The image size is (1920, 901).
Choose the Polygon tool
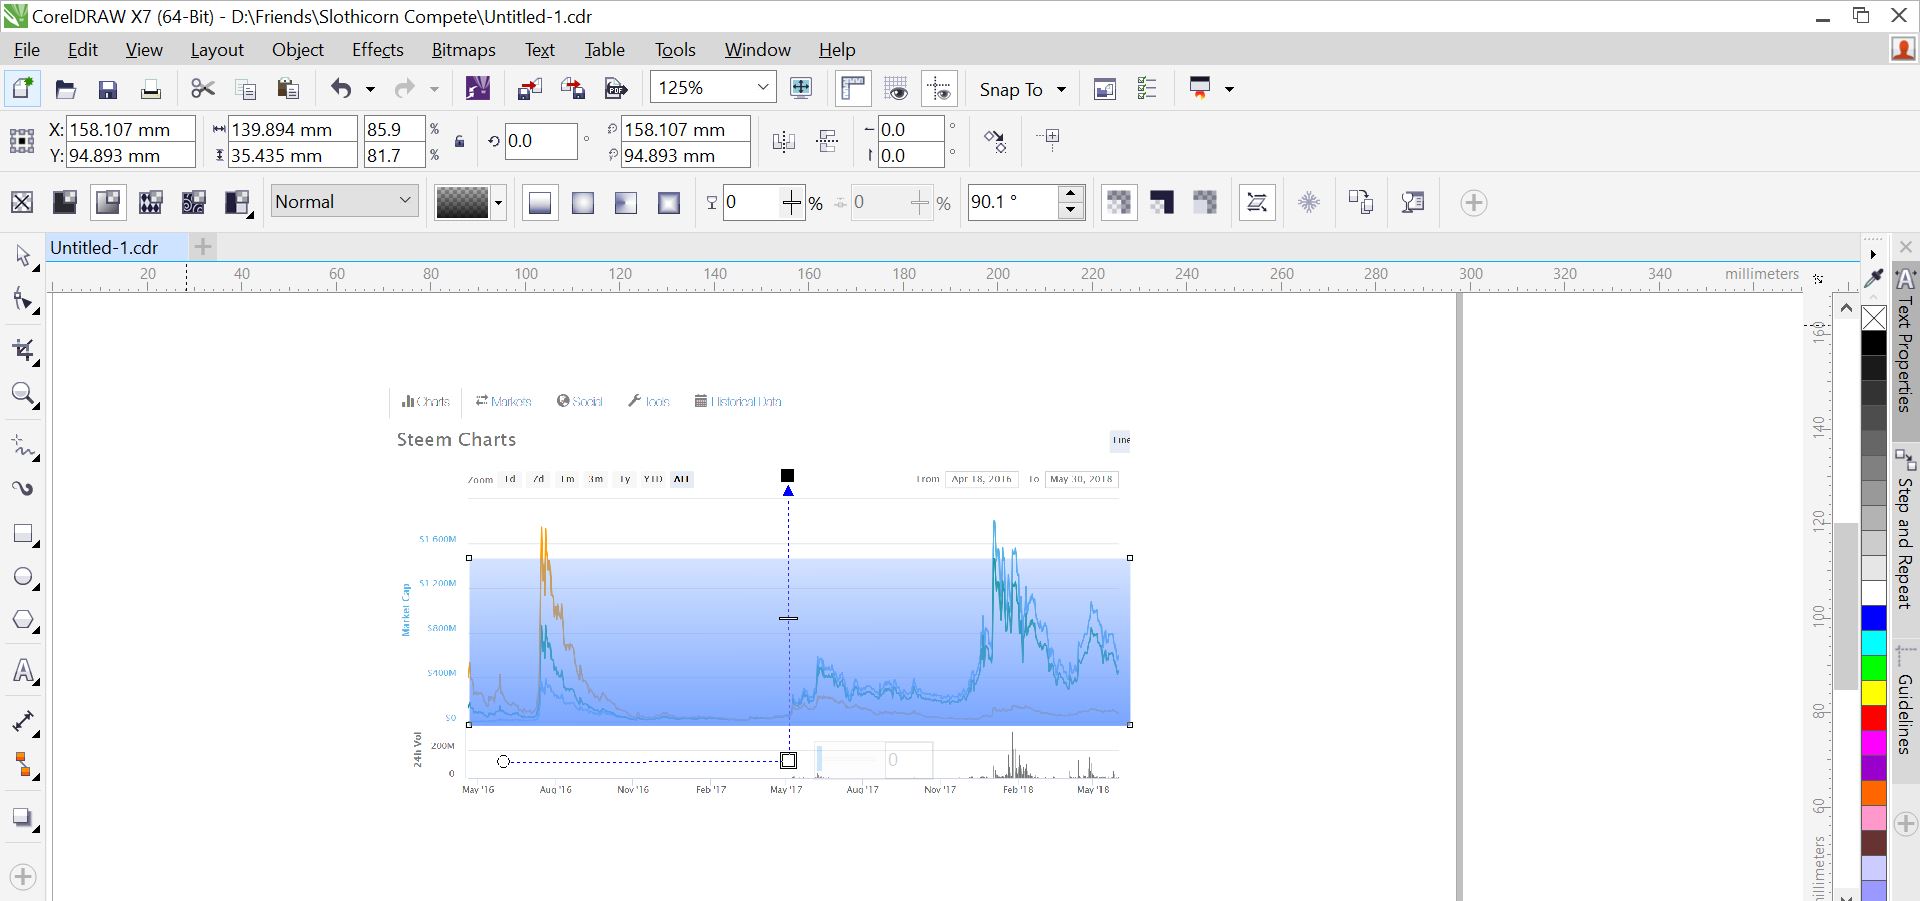(23, 621)
